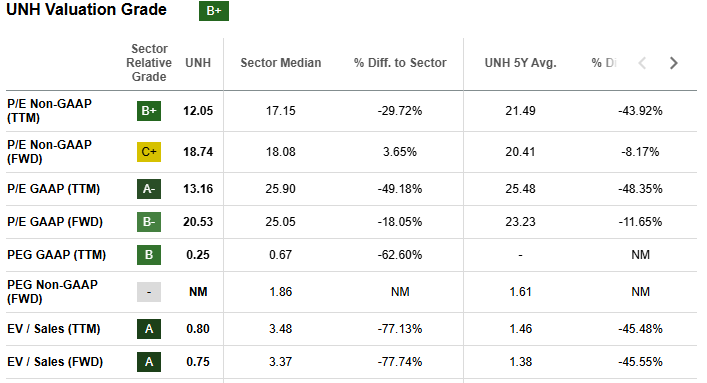Click the right arrow to show more columns

[674, 63]
